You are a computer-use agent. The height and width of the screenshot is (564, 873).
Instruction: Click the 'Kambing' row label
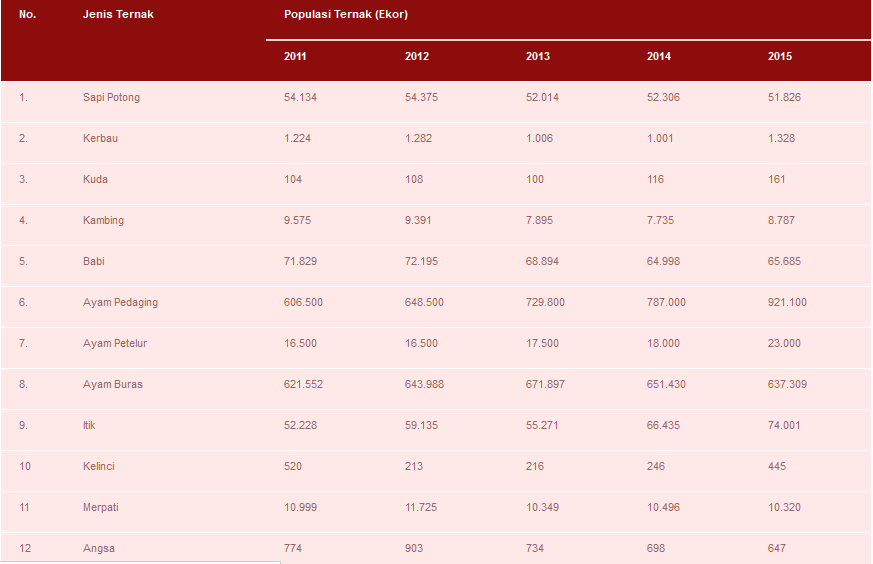[x=104, y=220]
